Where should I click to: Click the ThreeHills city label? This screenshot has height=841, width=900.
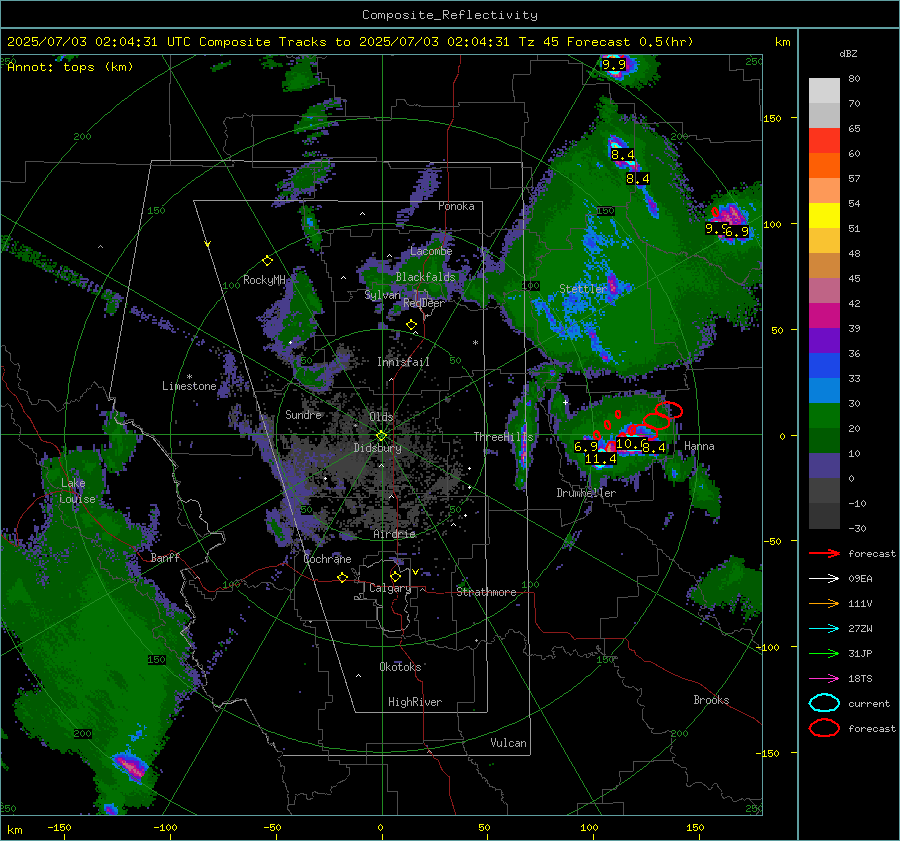tap(503, 437)
